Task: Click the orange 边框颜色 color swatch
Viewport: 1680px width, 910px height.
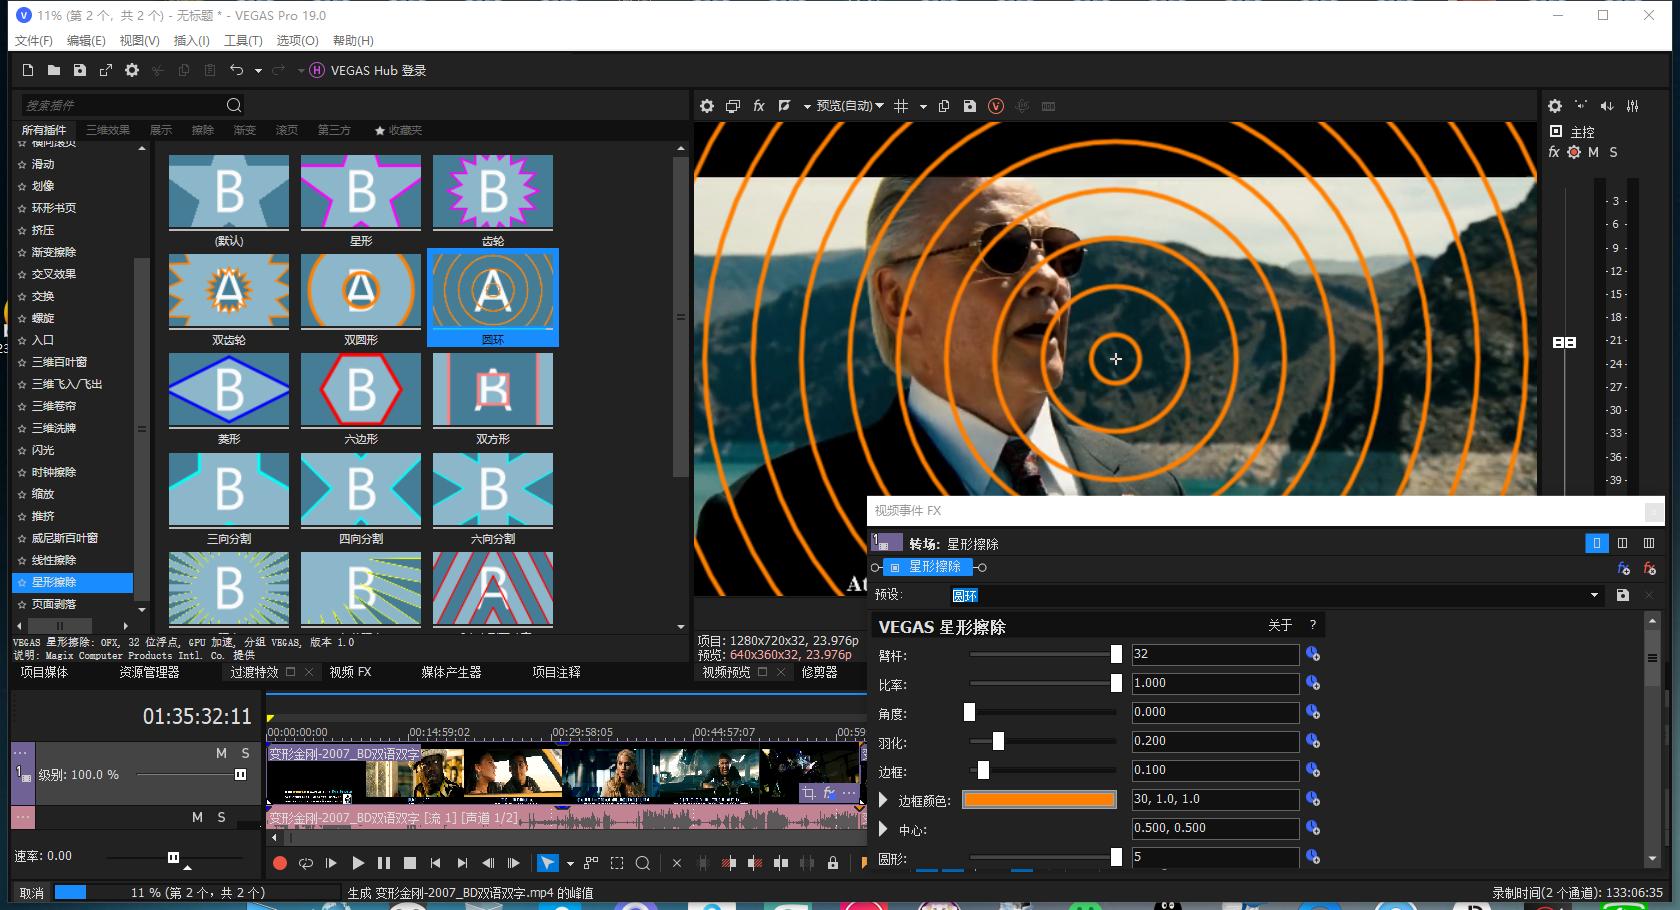Action: (x=1039, y=800)
